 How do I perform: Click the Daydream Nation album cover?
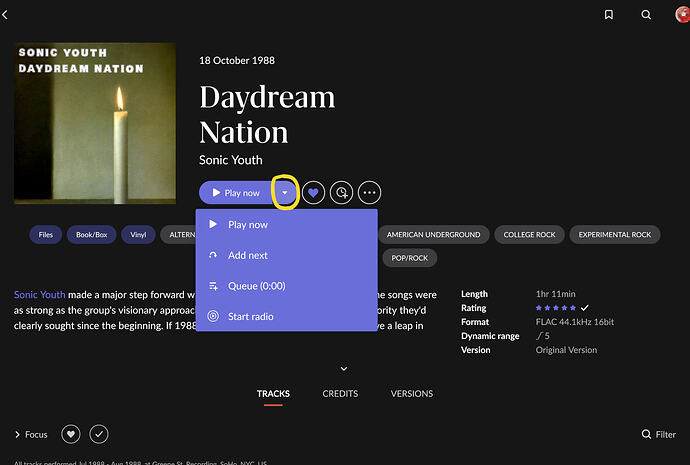(95, 123)
